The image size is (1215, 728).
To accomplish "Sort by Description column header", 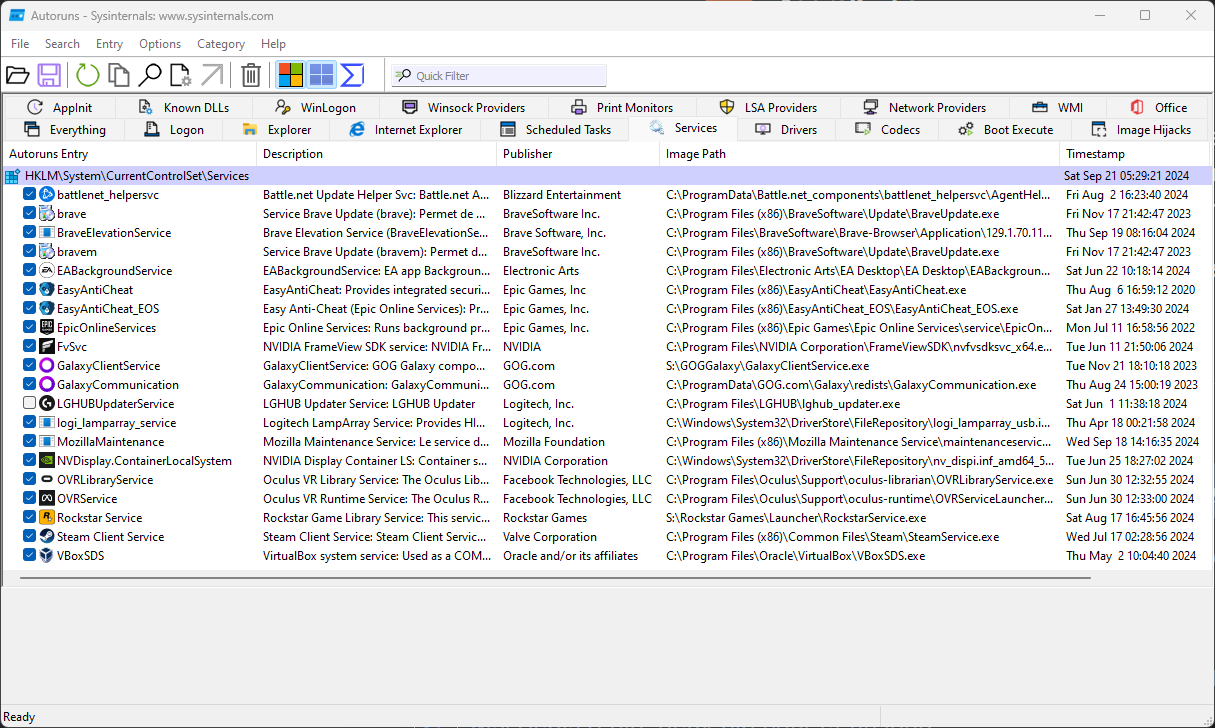I will point(377,154).
